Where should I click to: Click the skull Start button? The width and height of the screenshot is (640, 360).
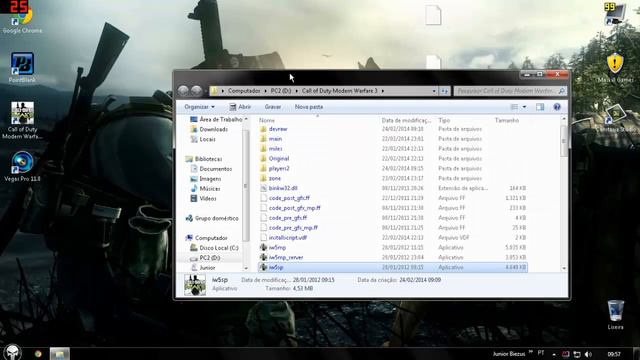pos(13,353)
